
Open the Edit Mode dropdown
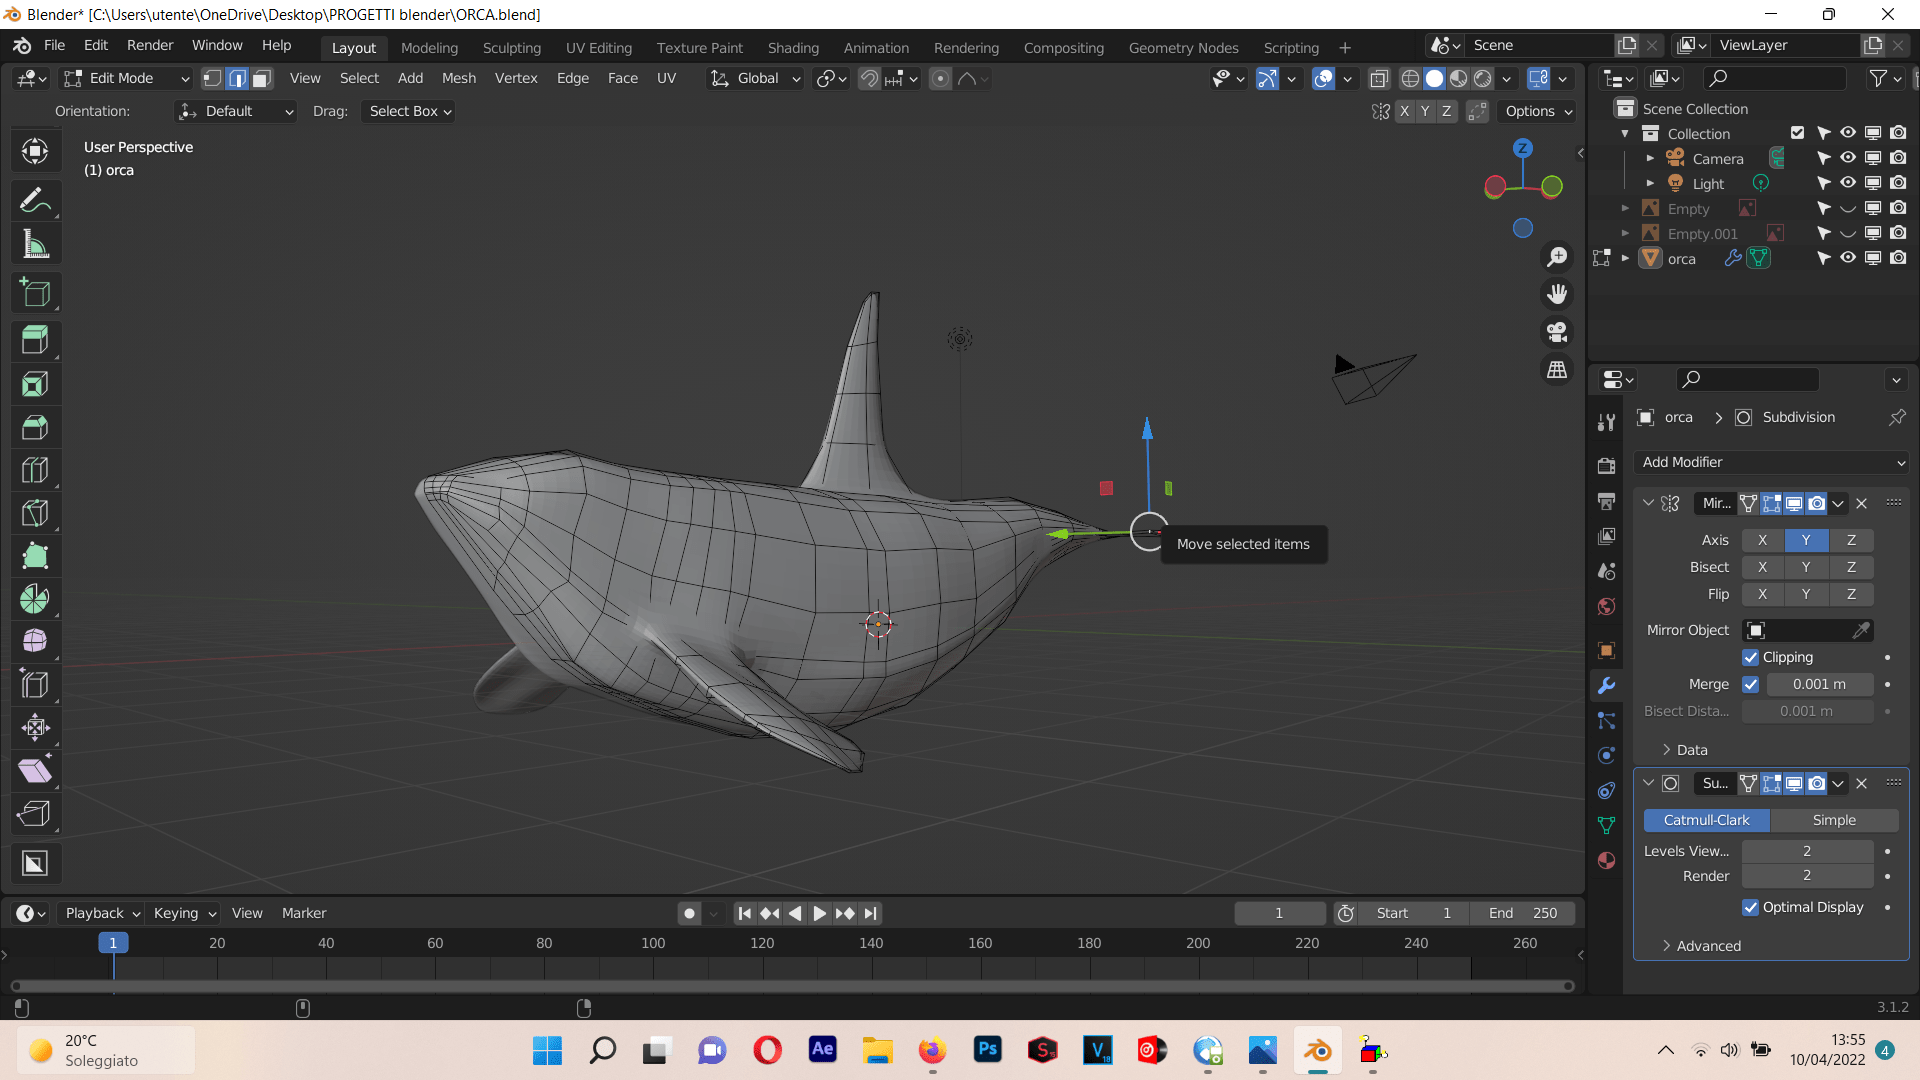coord(126,78)
